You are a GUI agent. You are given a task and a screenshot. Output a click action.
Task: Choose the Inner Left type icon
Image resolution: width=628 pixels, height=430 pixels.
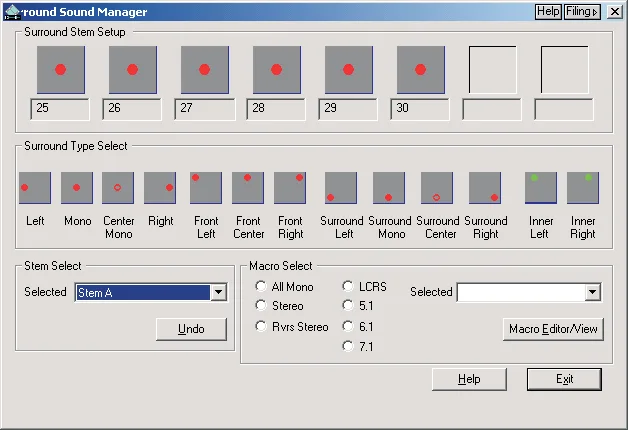pos(541,188)
